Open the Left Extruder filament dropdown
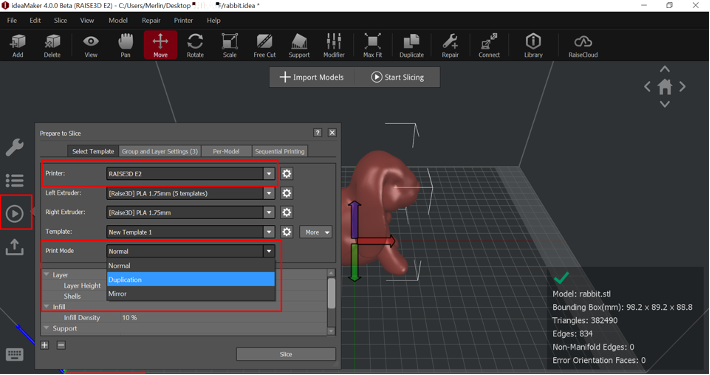The height and width of the screenshot is (375, 710). 190,193
